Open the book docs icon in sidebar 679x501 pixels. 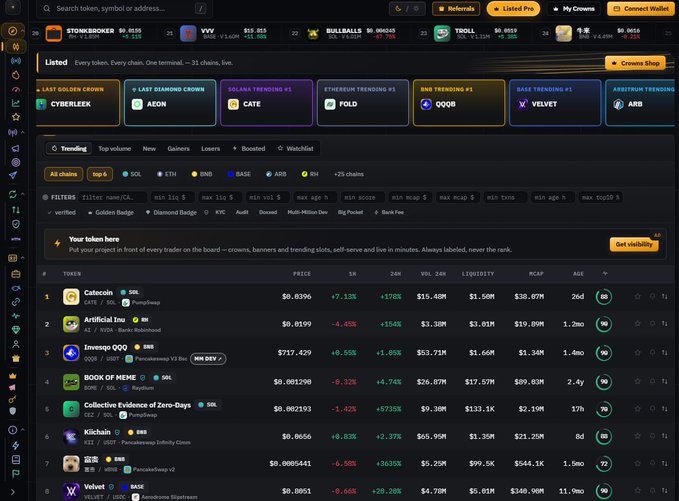coord(16,459)
